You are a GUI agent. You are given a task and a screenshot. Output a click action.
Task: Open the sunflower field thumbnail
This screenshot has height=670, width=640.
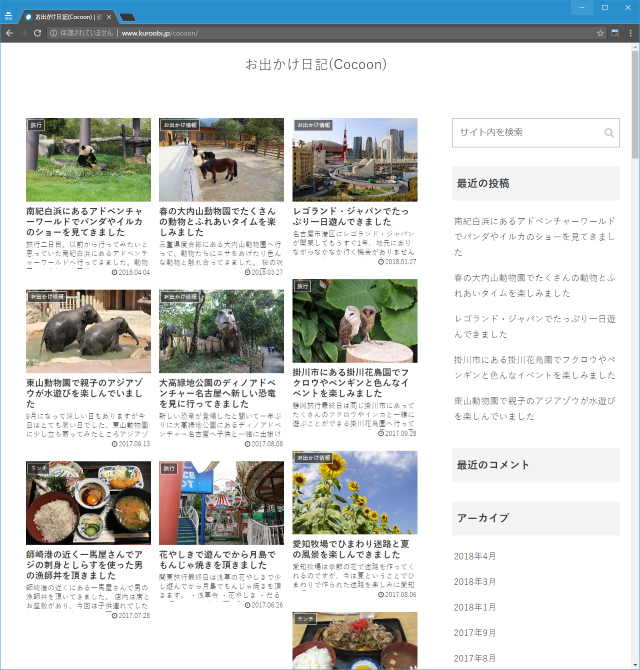[x=355, y=492]
